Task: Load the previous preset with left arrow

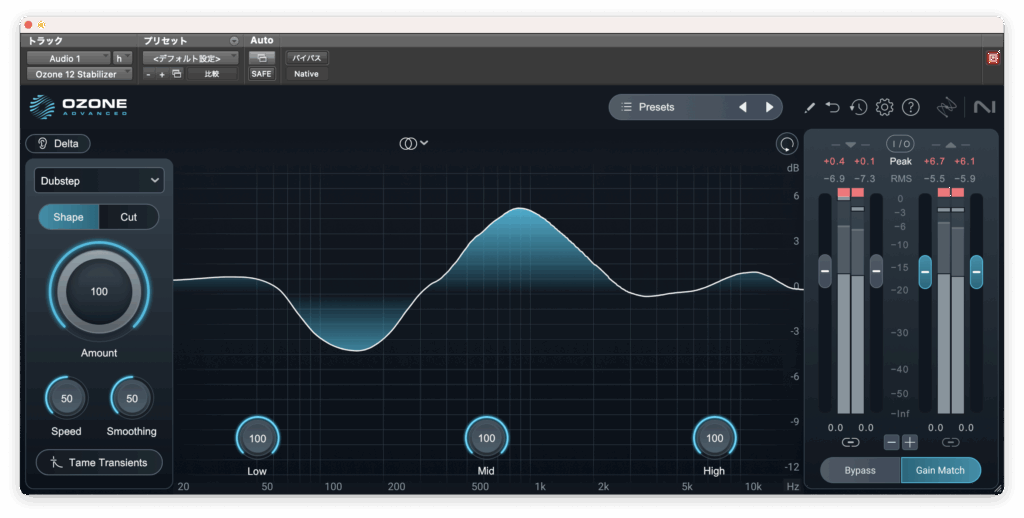Action: (742, 107)
